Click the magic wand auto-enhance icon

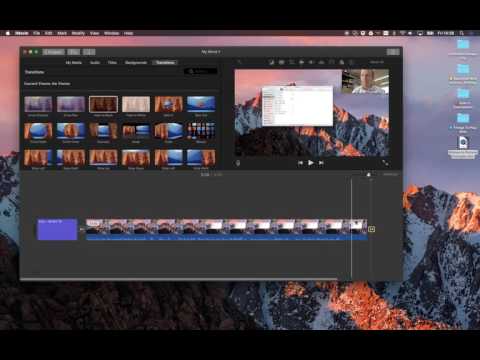click(x=239, y=62)
